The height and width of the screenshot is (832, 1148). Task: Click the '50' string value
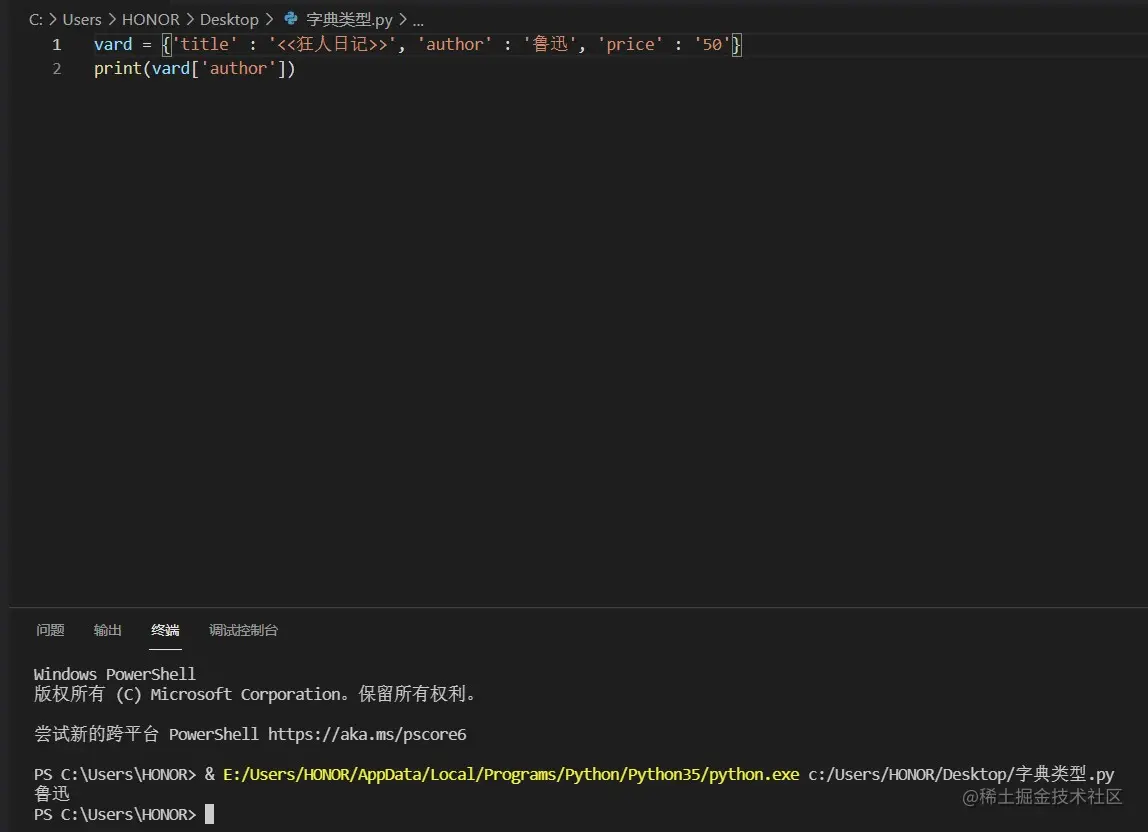click(x=712, y=45)
